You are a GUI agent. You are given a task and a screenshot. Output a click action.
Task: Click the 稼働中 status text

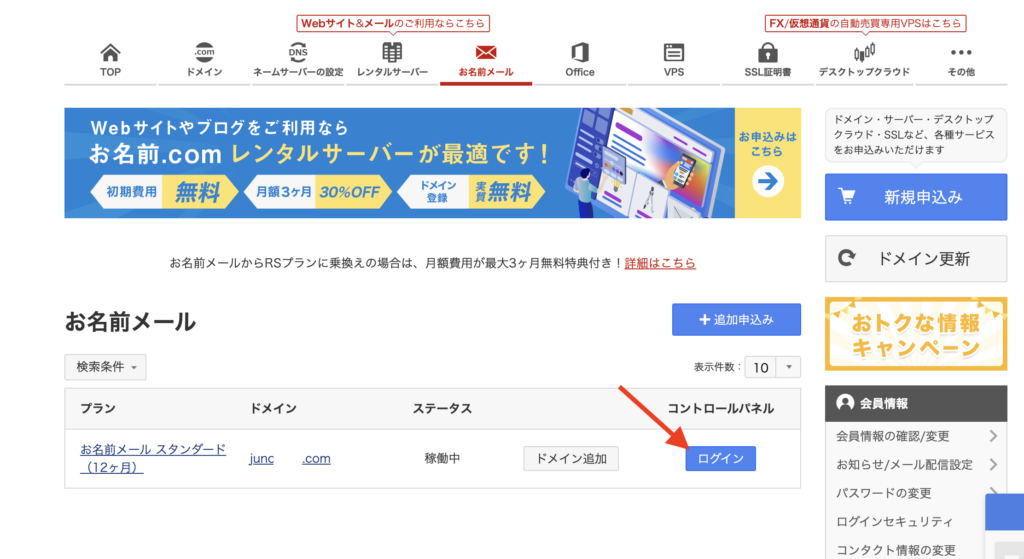tap(442, 458)
